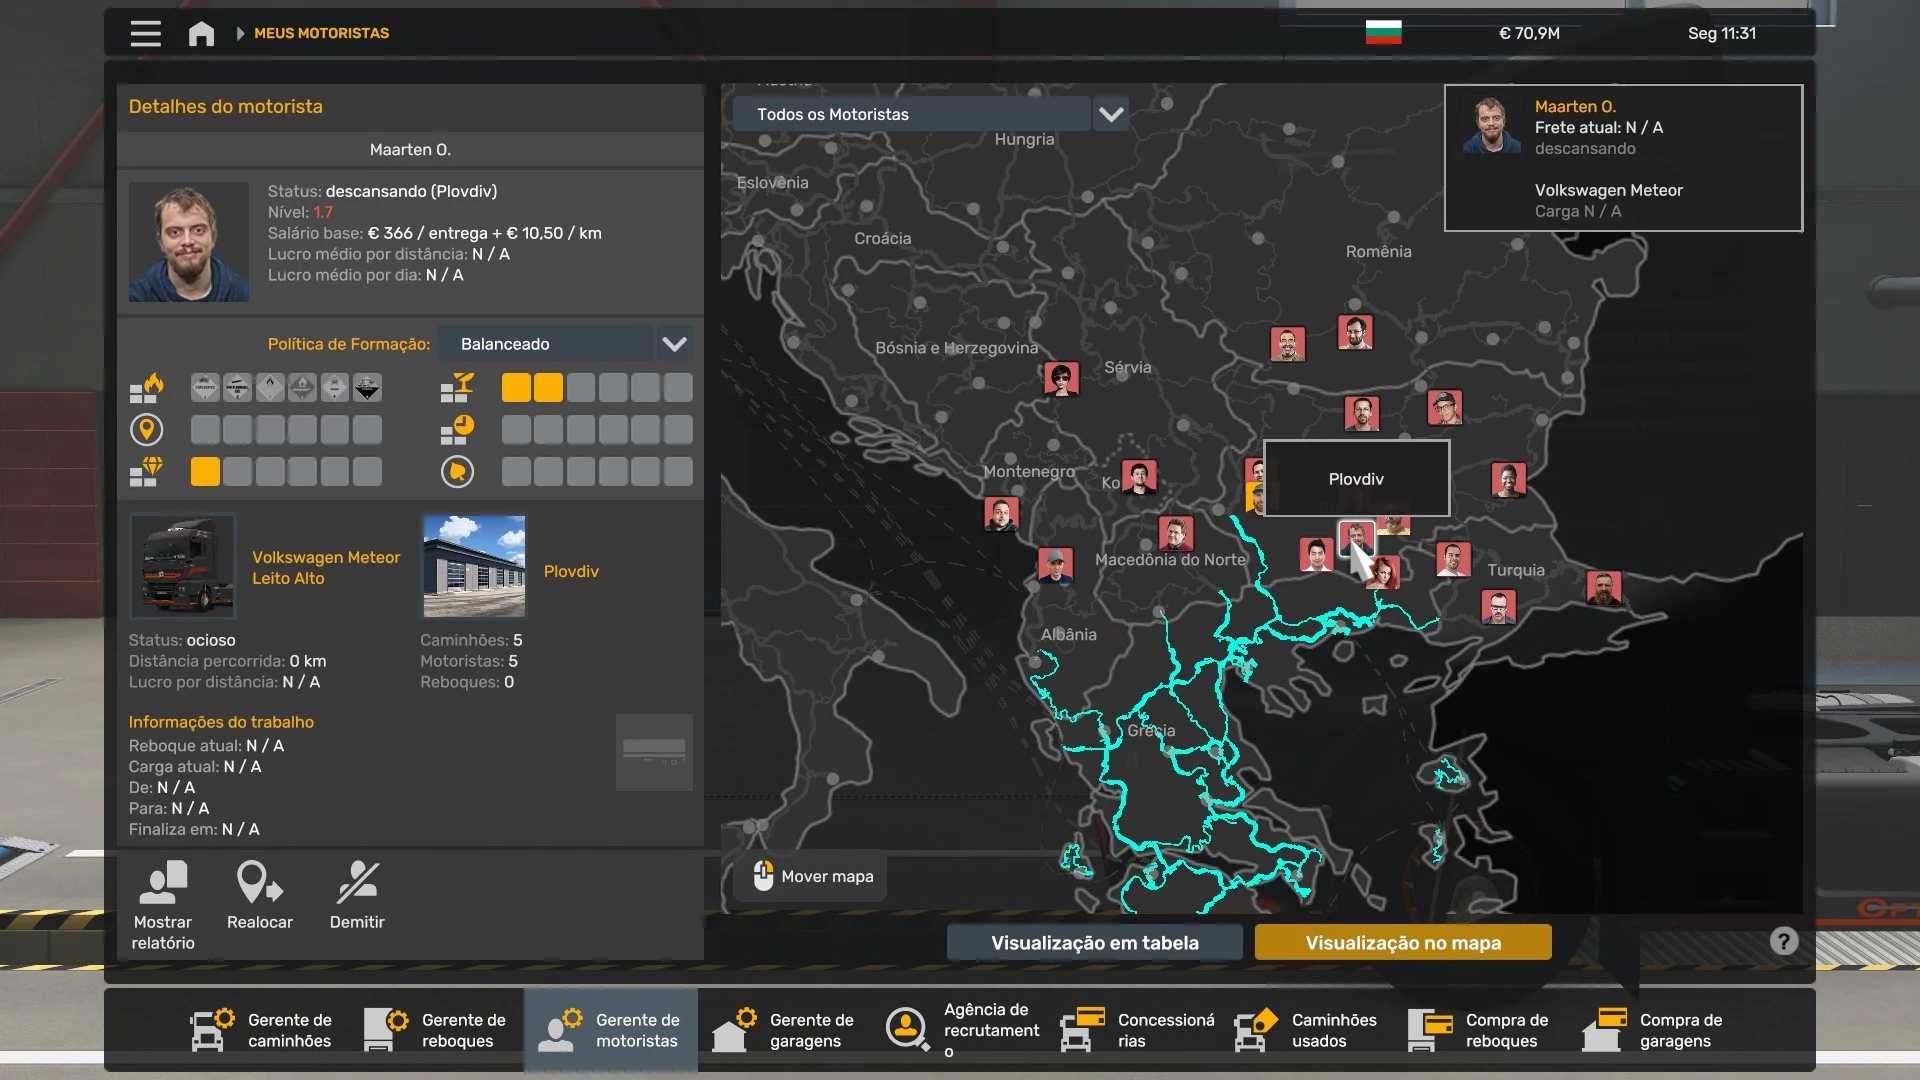This screenshot has height=1080, width=1920.
Task: Select the sunglasses driver avatar near Sérvia
Action: [1061, 379]
